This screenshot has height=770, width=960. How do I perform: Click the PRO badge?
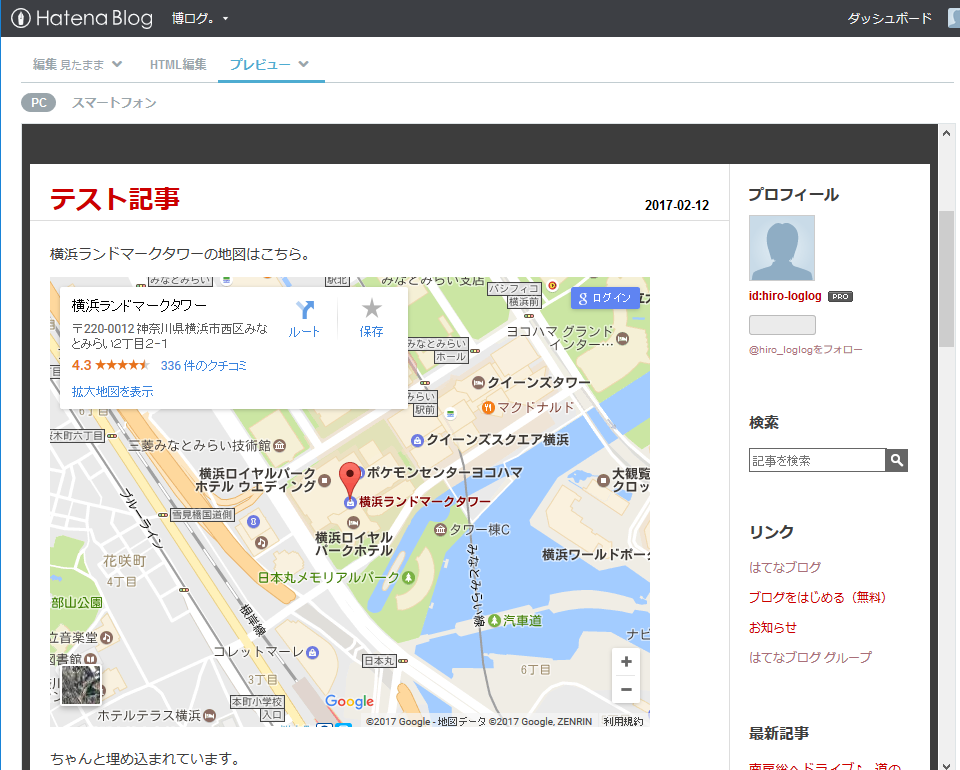(840, 296)
